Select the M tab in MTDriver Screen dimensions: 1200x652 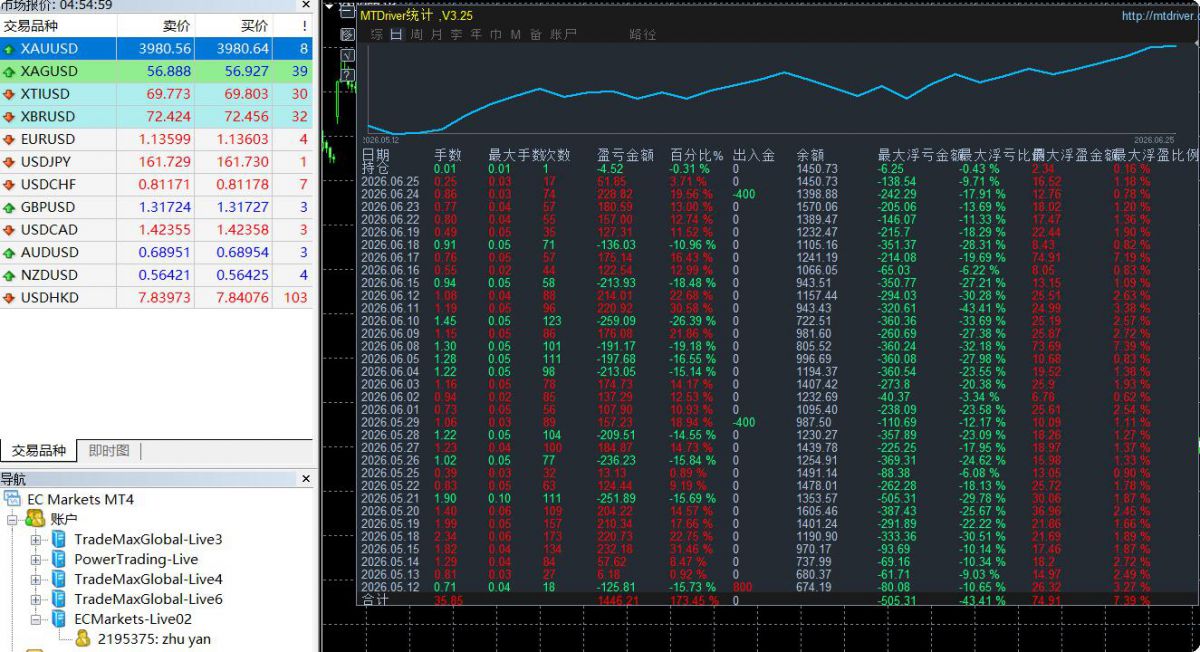coord(516,34)
